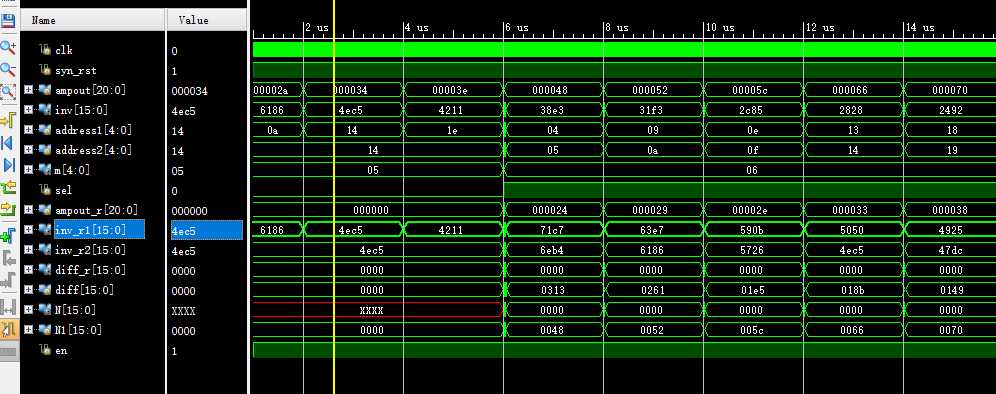Select the N1[15:0] signal name

(78, 330)
